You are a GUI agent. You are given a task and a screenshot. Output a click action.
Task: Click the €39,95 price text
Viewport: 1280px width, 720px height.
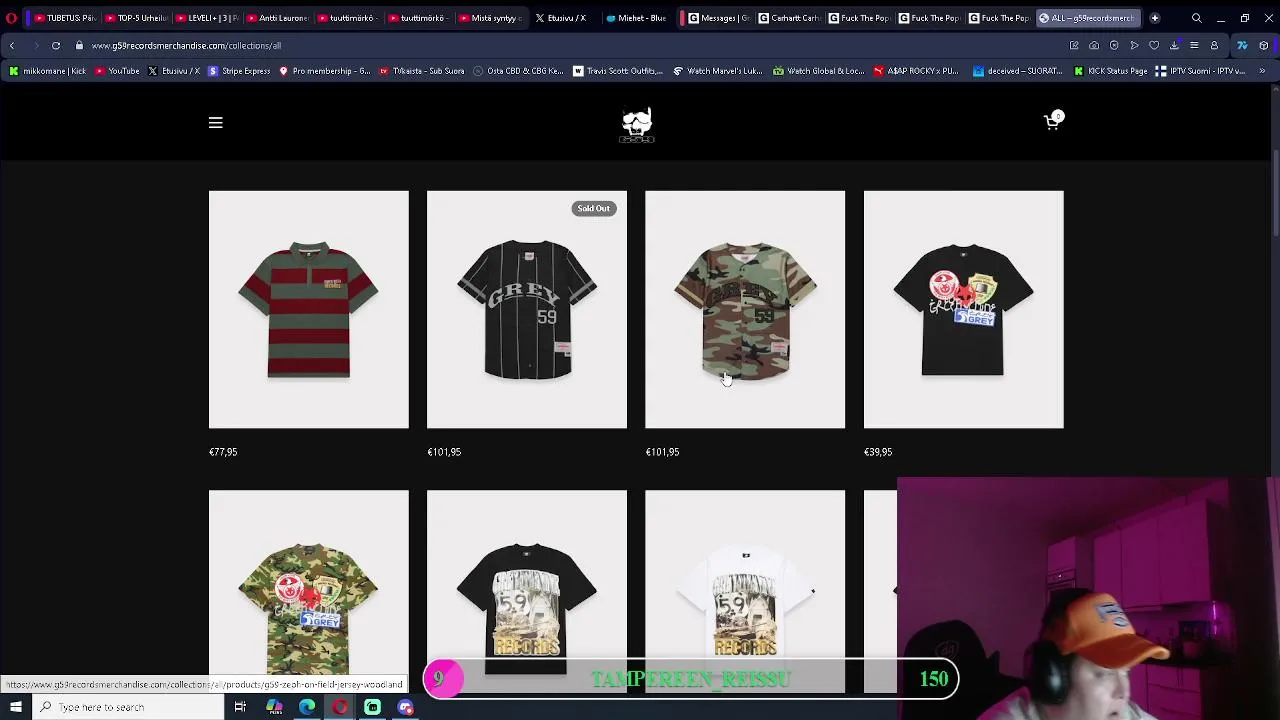point(878,452)
